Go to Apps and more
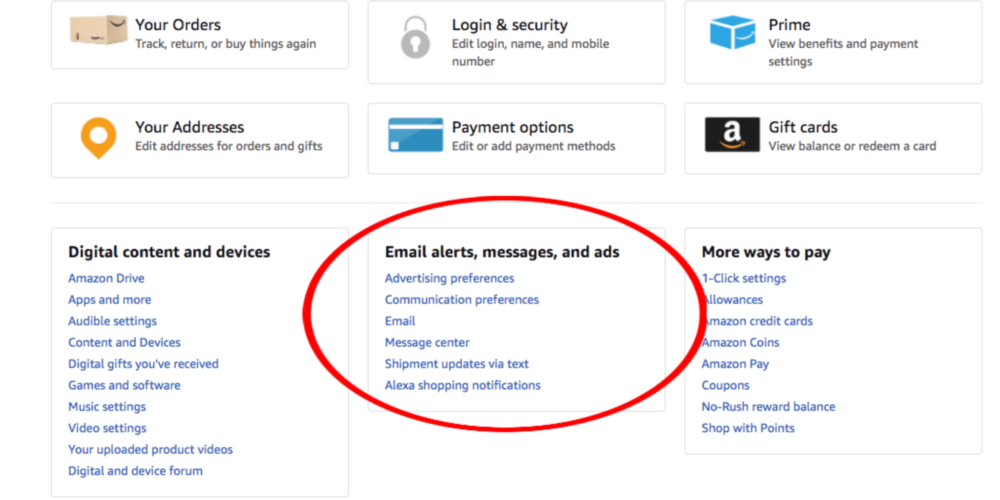 click(110, 300)
